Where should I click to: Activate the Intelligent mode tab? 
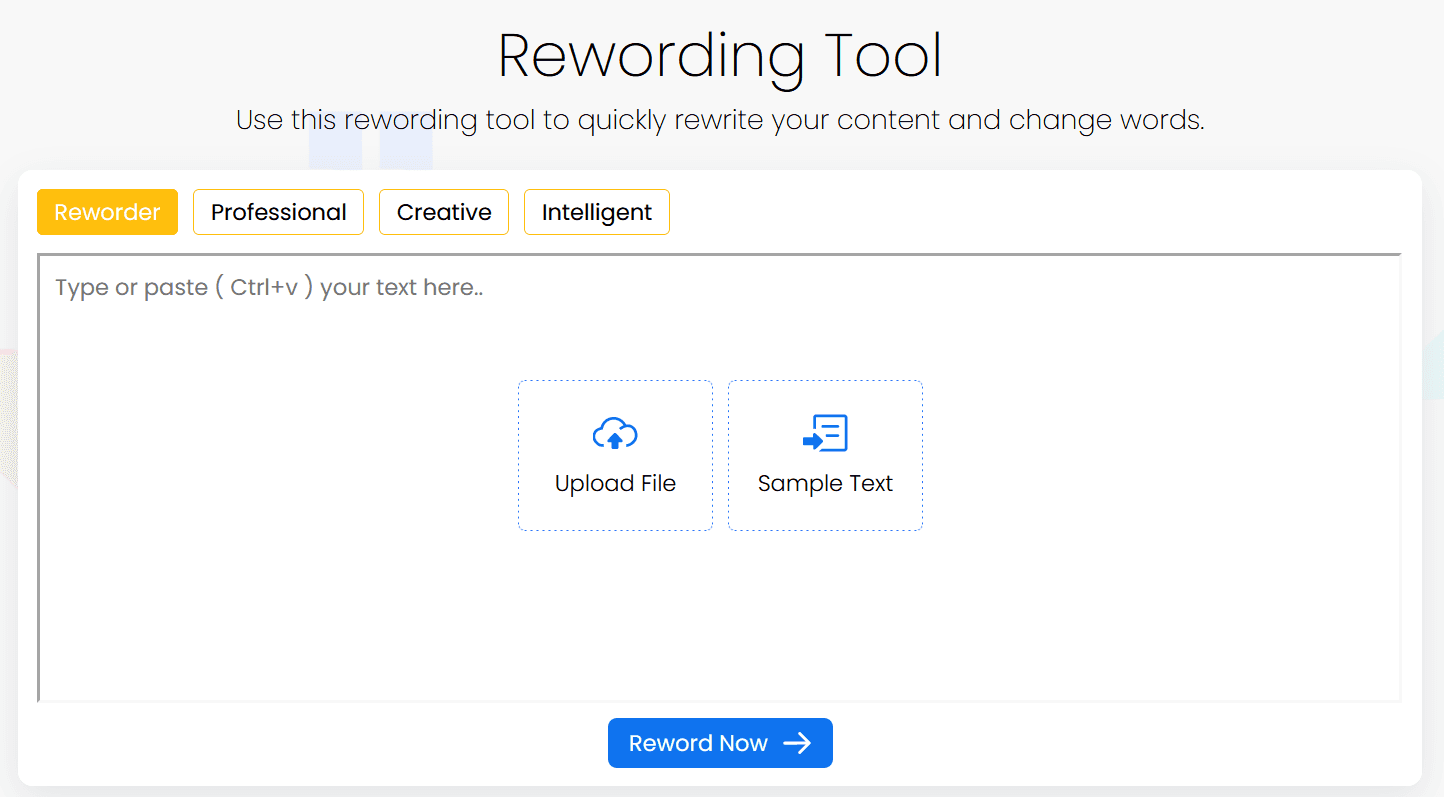pyautogui.click(x=597, y=212)
